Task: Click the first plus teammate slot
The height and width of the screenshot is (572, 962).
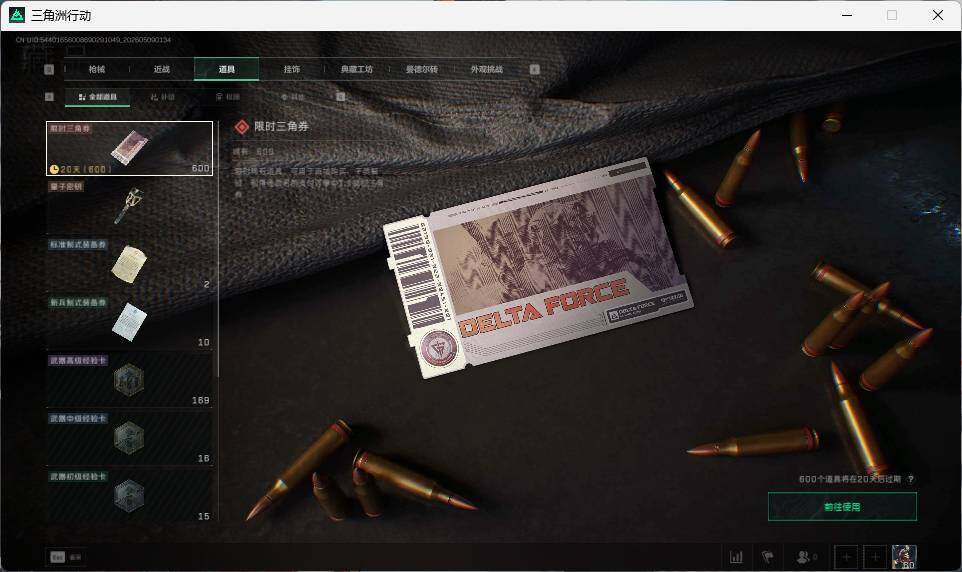Action: [846, 557]
